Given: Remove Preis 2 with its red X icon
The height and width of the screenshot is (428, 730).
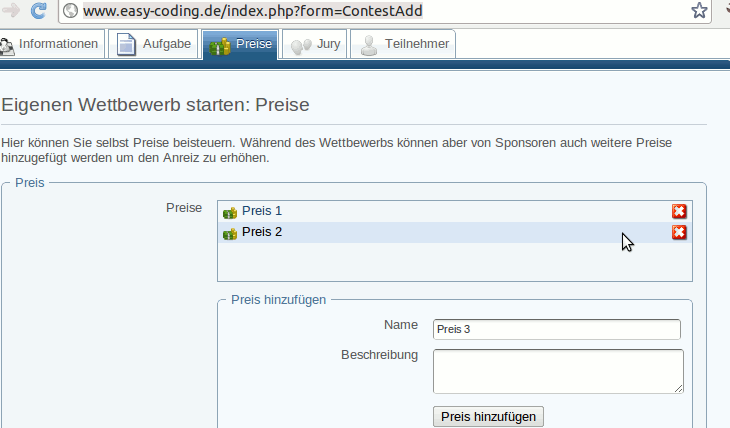Looking at the screenshot, I should click(679, 232).
